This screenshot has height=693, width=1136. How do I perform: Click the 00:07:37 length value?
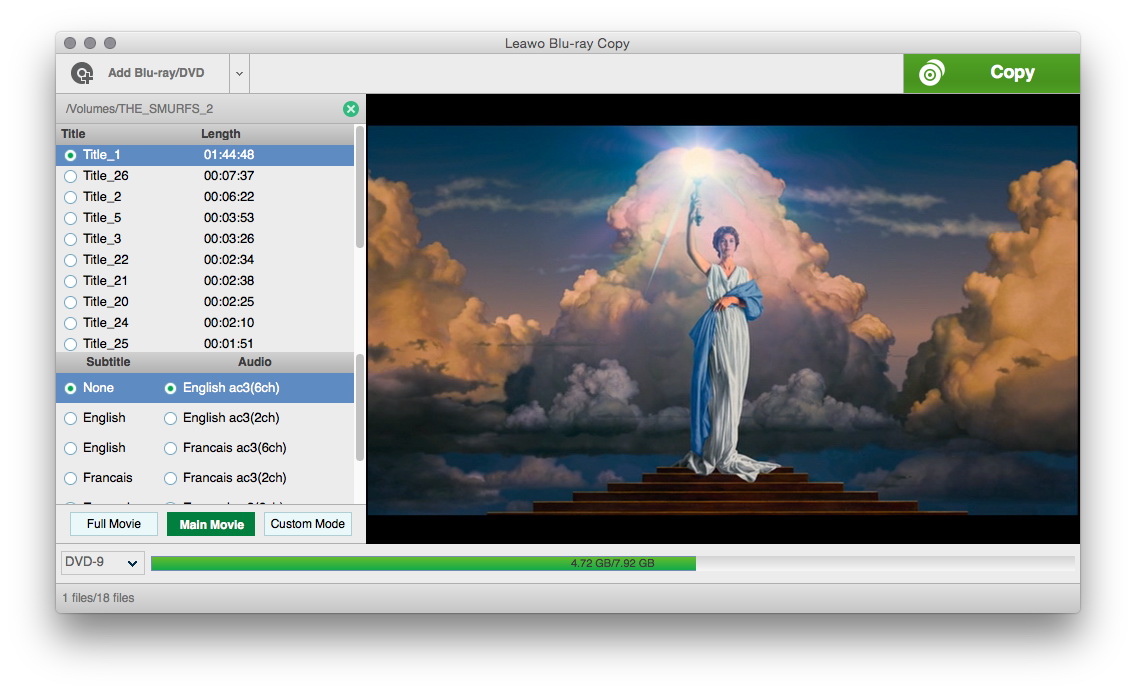[228, 176]
